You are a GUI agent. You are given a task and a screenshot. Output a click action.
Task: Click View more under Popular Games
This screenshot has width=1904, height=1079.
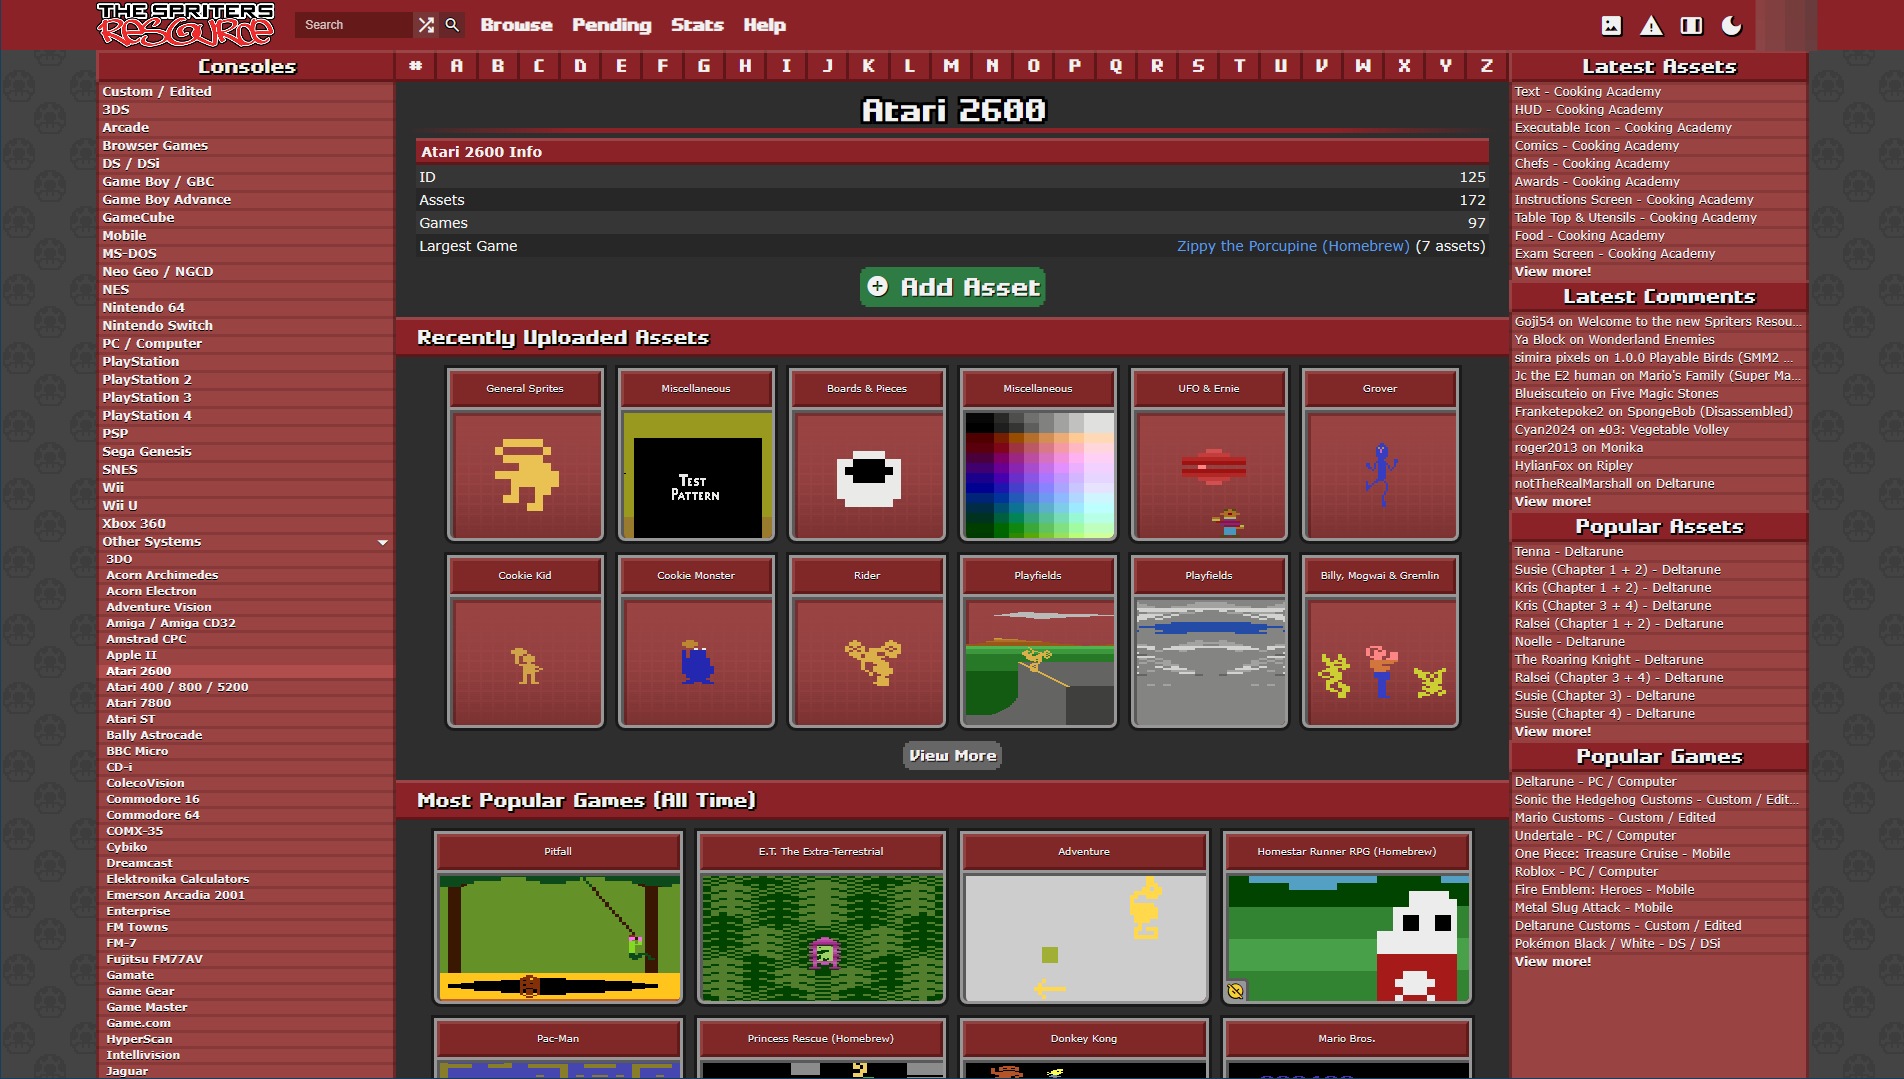pos(1553,961)
